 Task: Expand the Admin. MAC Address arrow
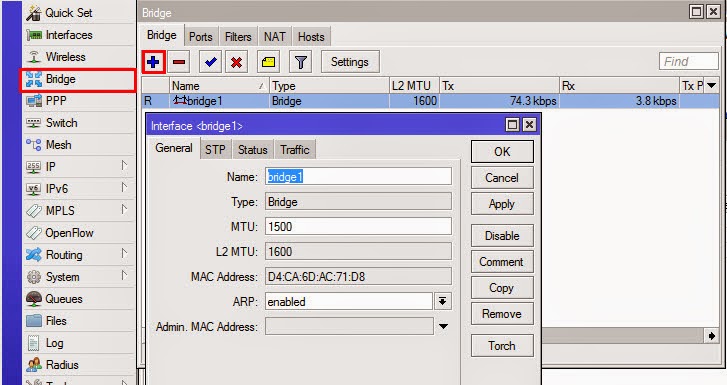(443, 327)
